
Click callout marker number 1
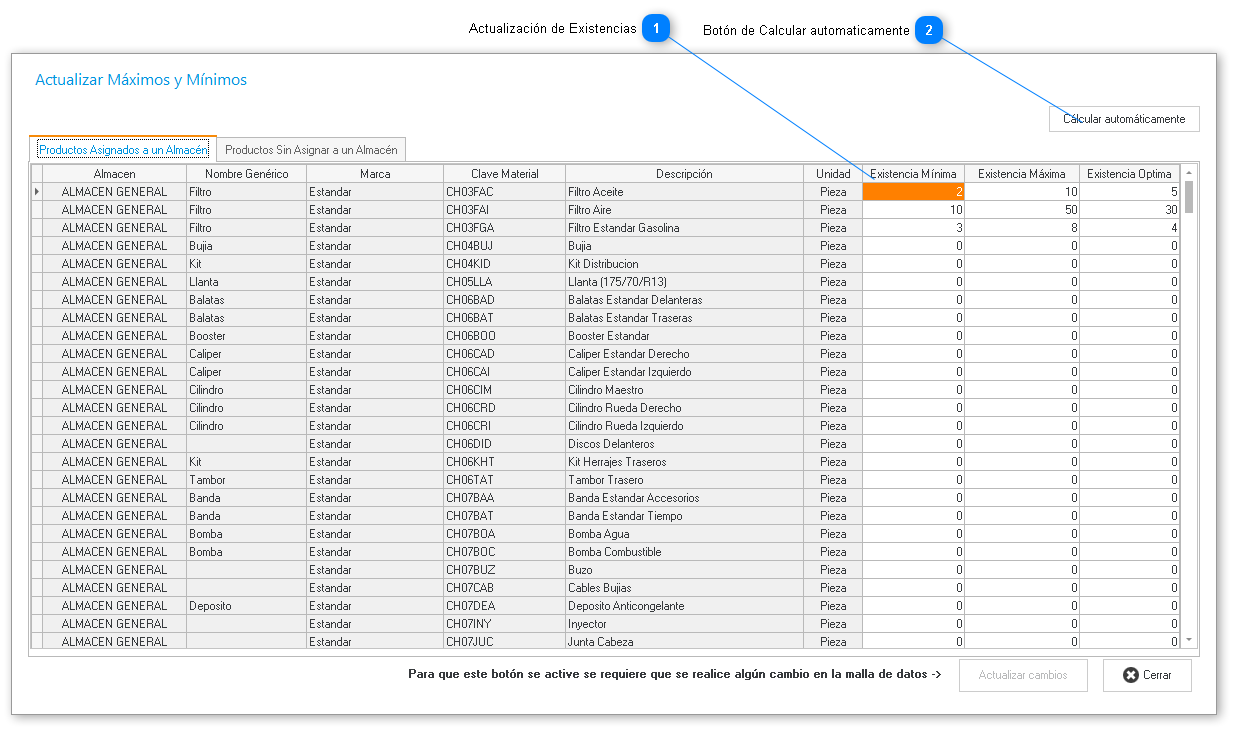[655, 29]
